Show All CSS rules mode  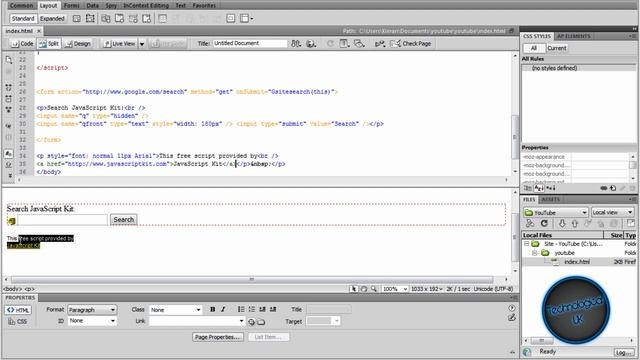click(533, 48)
